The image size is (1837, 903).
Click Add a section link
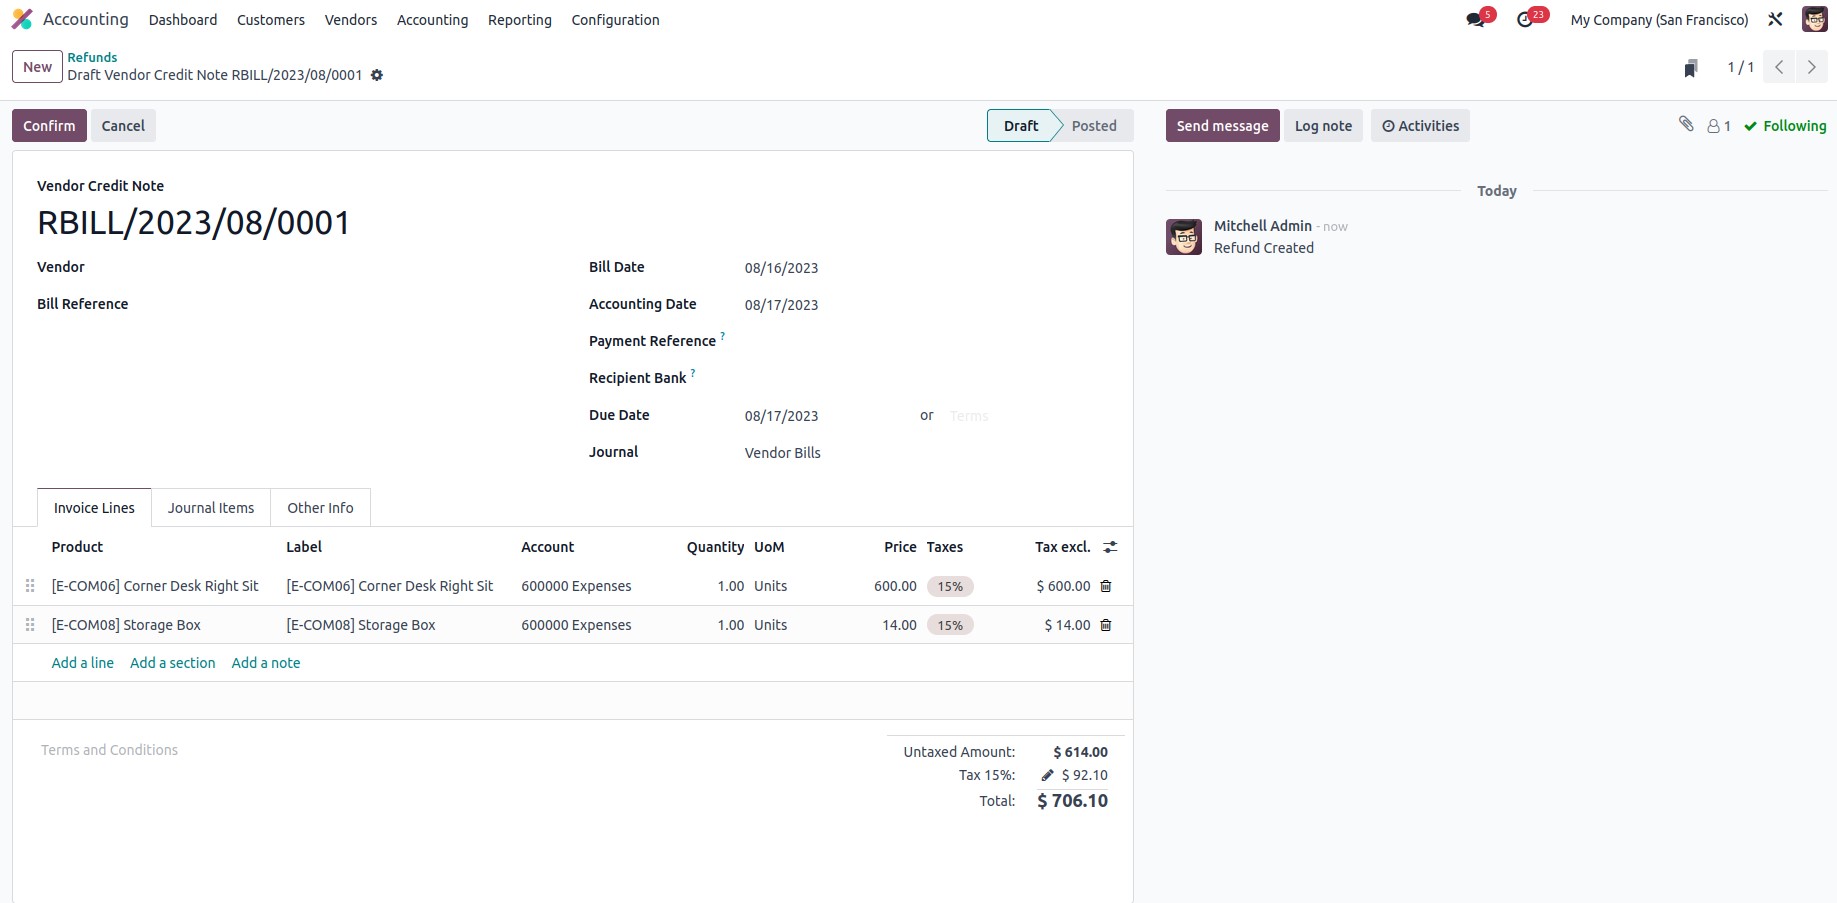(x=172, y=663)
